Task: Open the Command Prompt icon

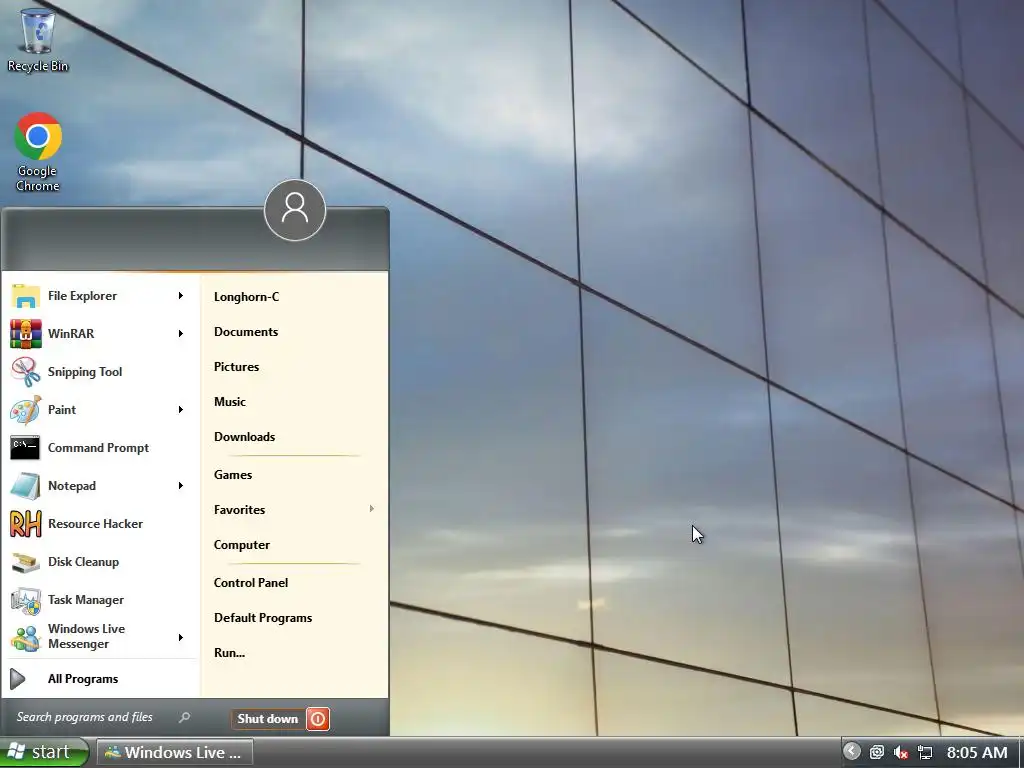Action: point(25,448)
